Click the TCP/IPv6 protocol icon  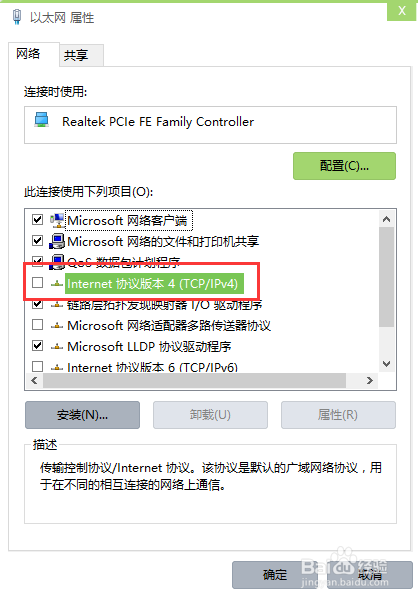click(x=57, y=367)
